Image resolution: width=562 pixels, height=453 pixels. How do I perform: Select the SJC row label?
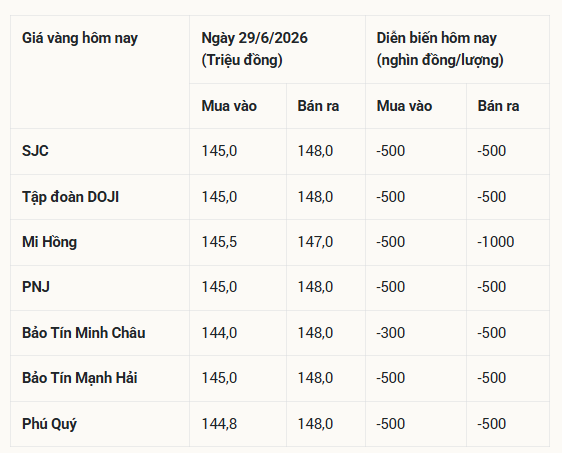(35, 151)
